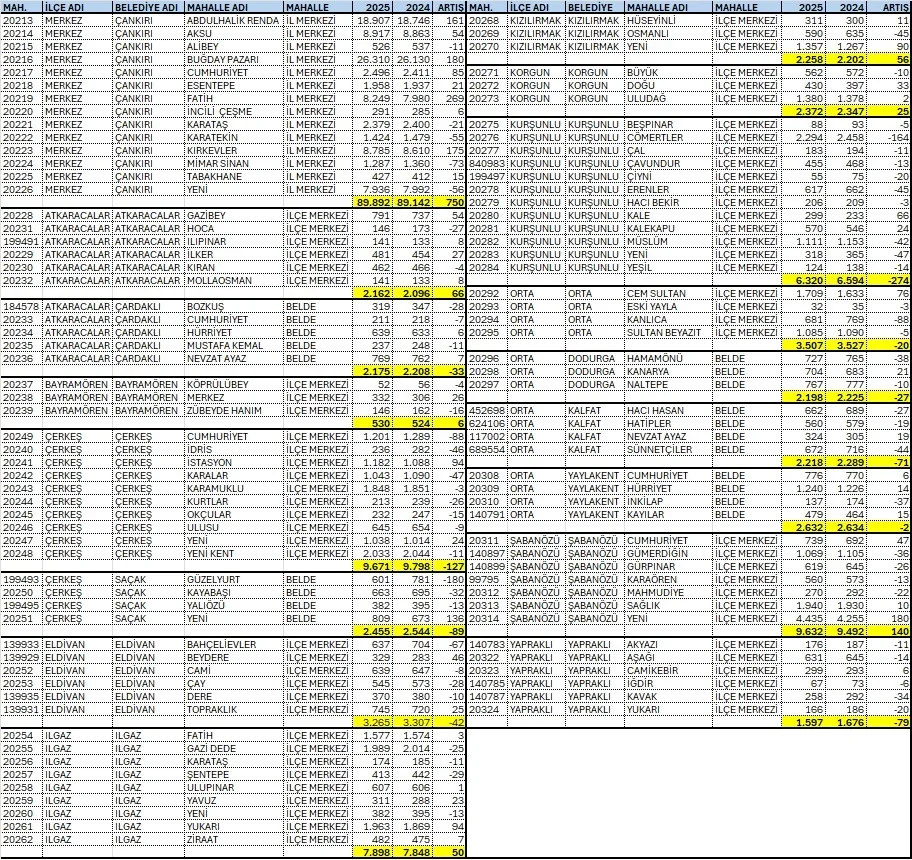Select the MAH. code cell 840983
This screenshot has width=912, height=860.
(x=486, y=163)
